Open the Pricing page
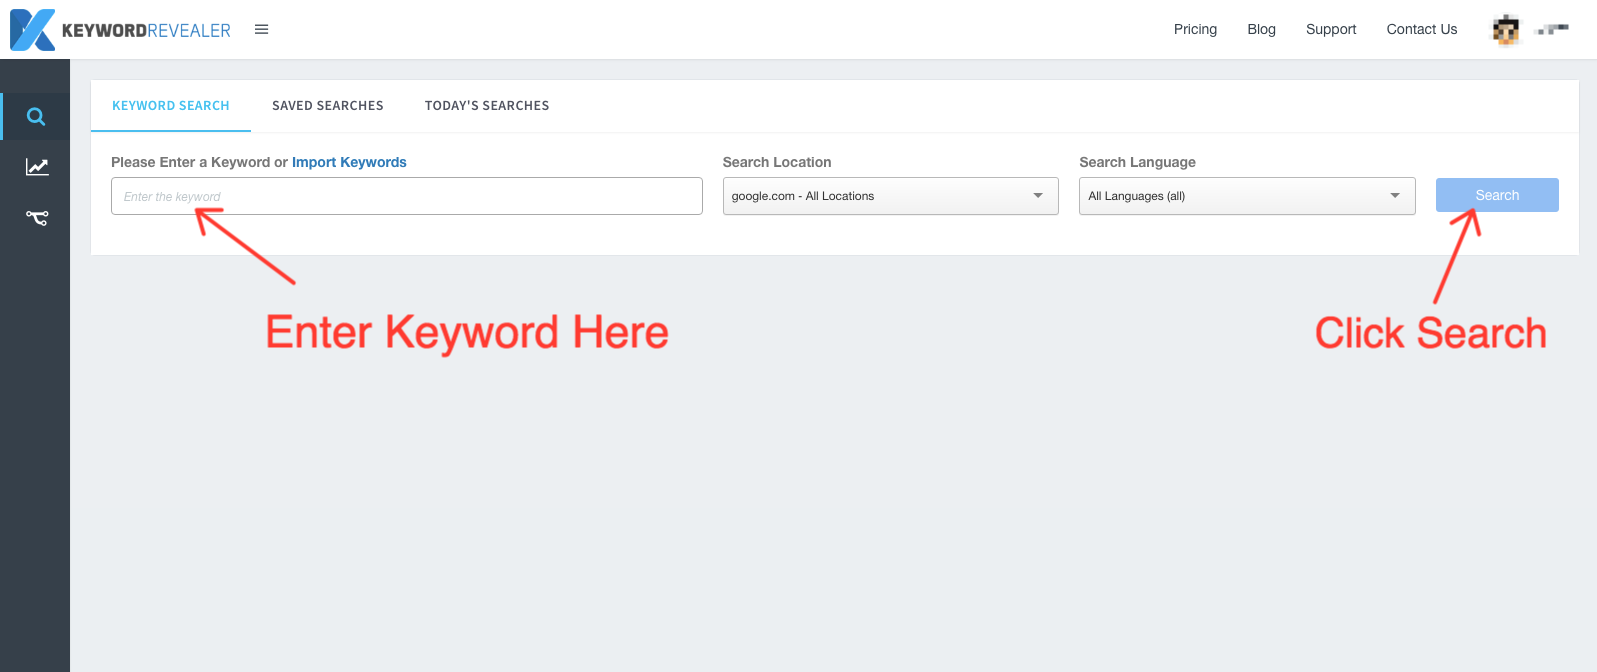This screenshot has height=672, width=1597. pyautogui.click(x=1195, y=29)
